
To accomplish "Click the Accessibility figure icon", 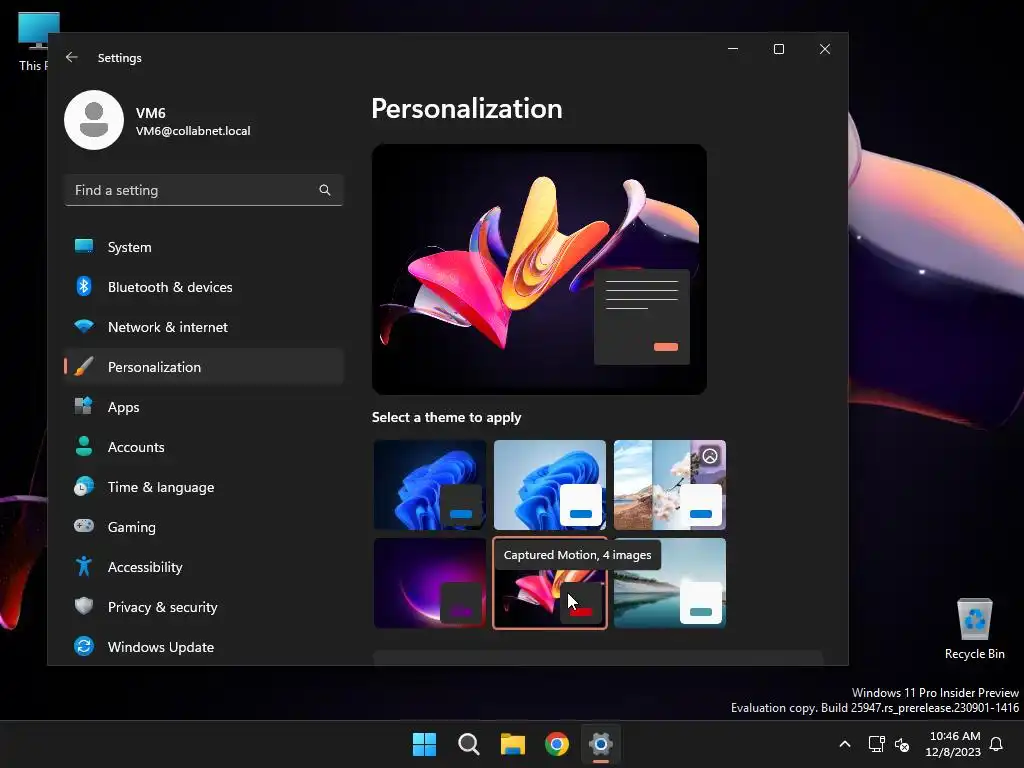I will [x=84, y=566].
